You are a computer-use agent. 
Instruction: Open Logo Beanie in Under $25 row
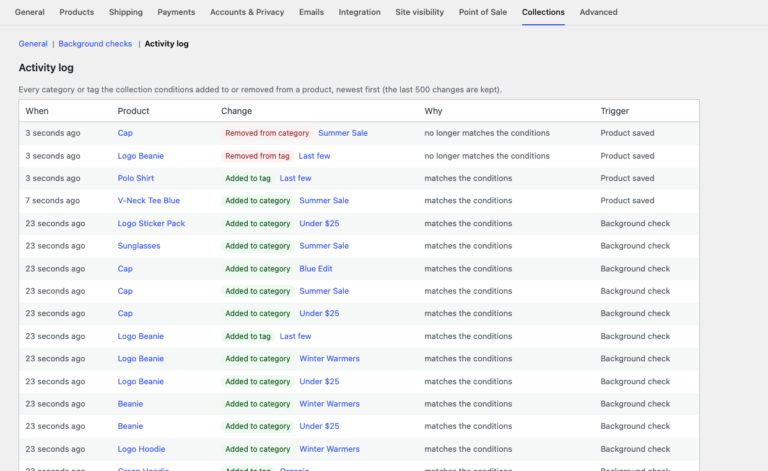[141, 381]
